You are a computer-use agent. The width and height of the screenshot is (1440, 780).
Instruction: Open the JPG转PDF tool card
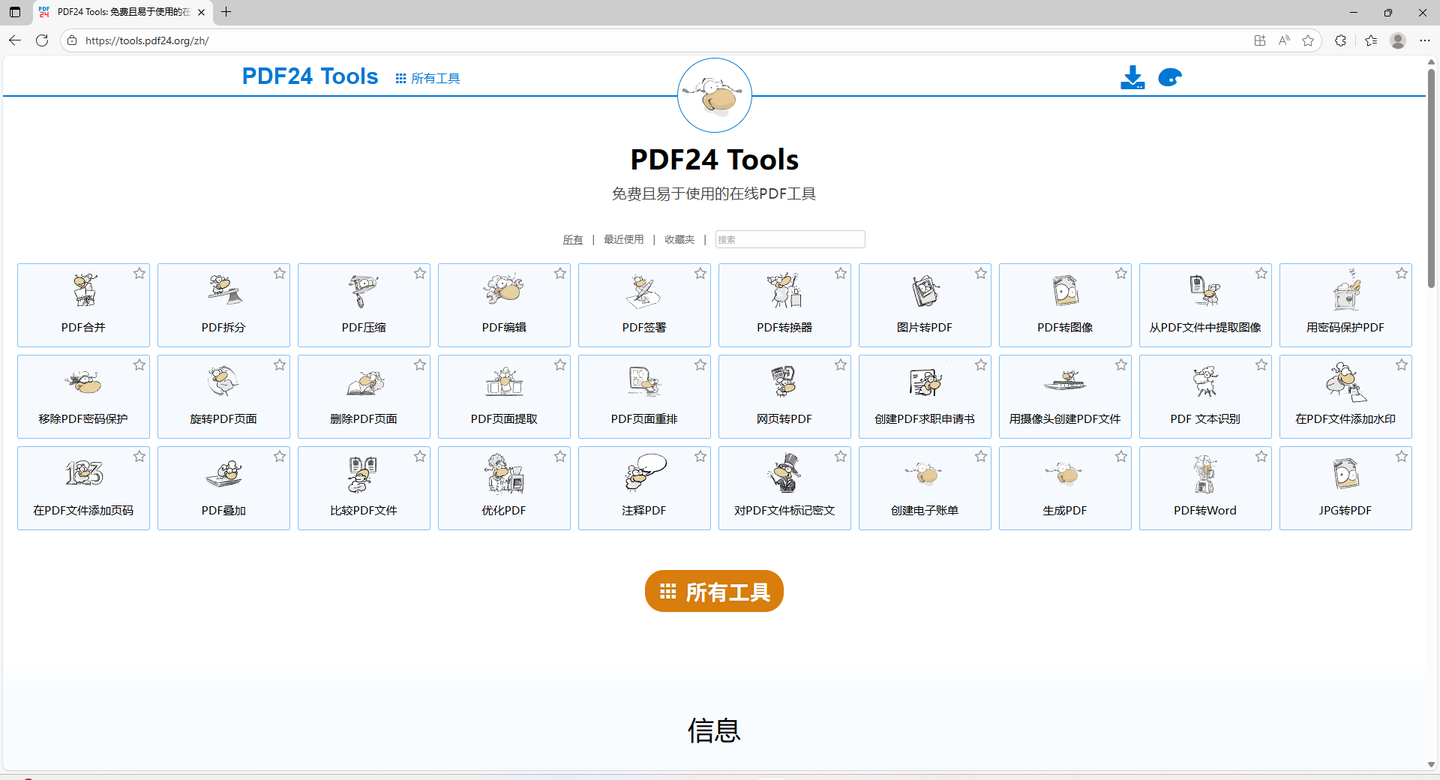click(x=1345, y=488)
